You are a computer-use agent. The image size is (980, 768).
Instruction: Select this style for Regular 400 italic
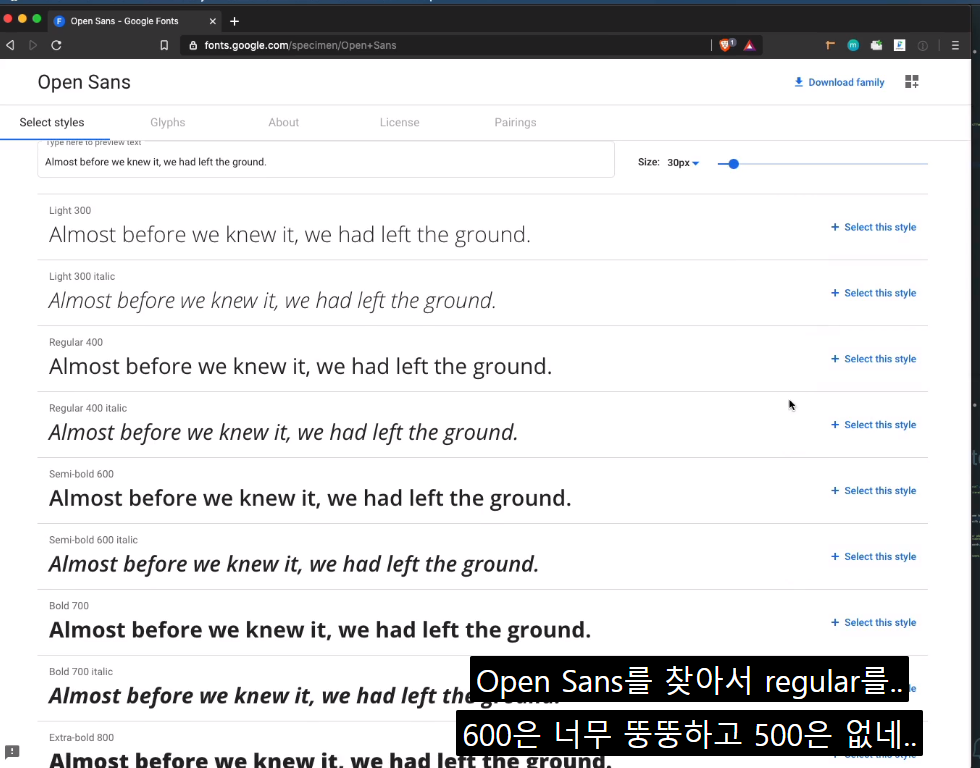click(873, 425)
